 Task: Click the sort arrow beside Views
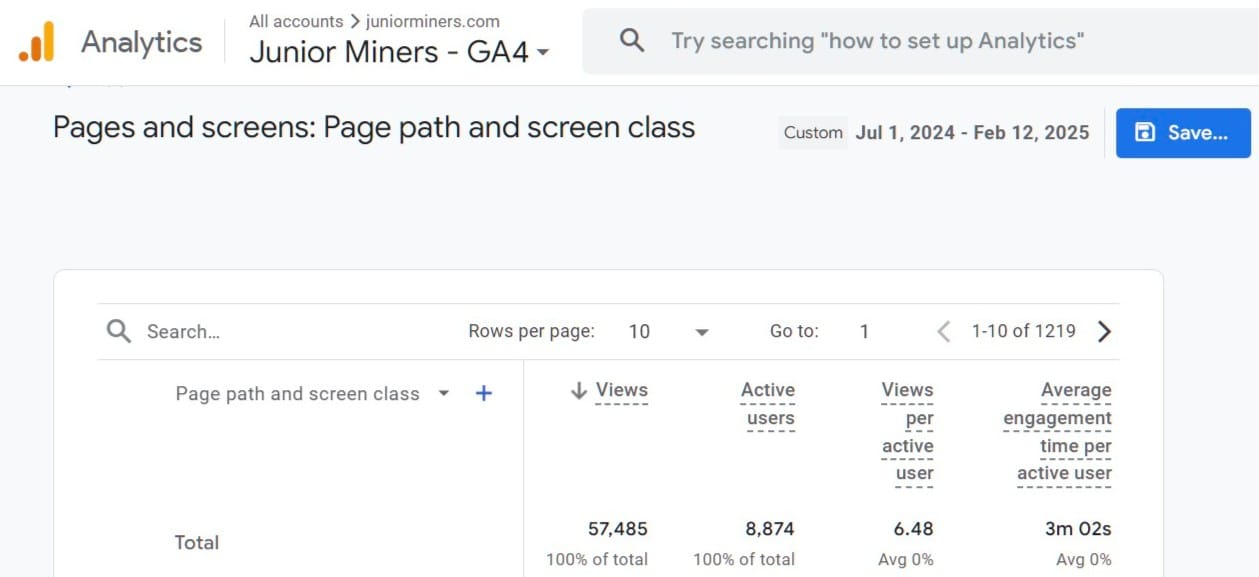578,391
